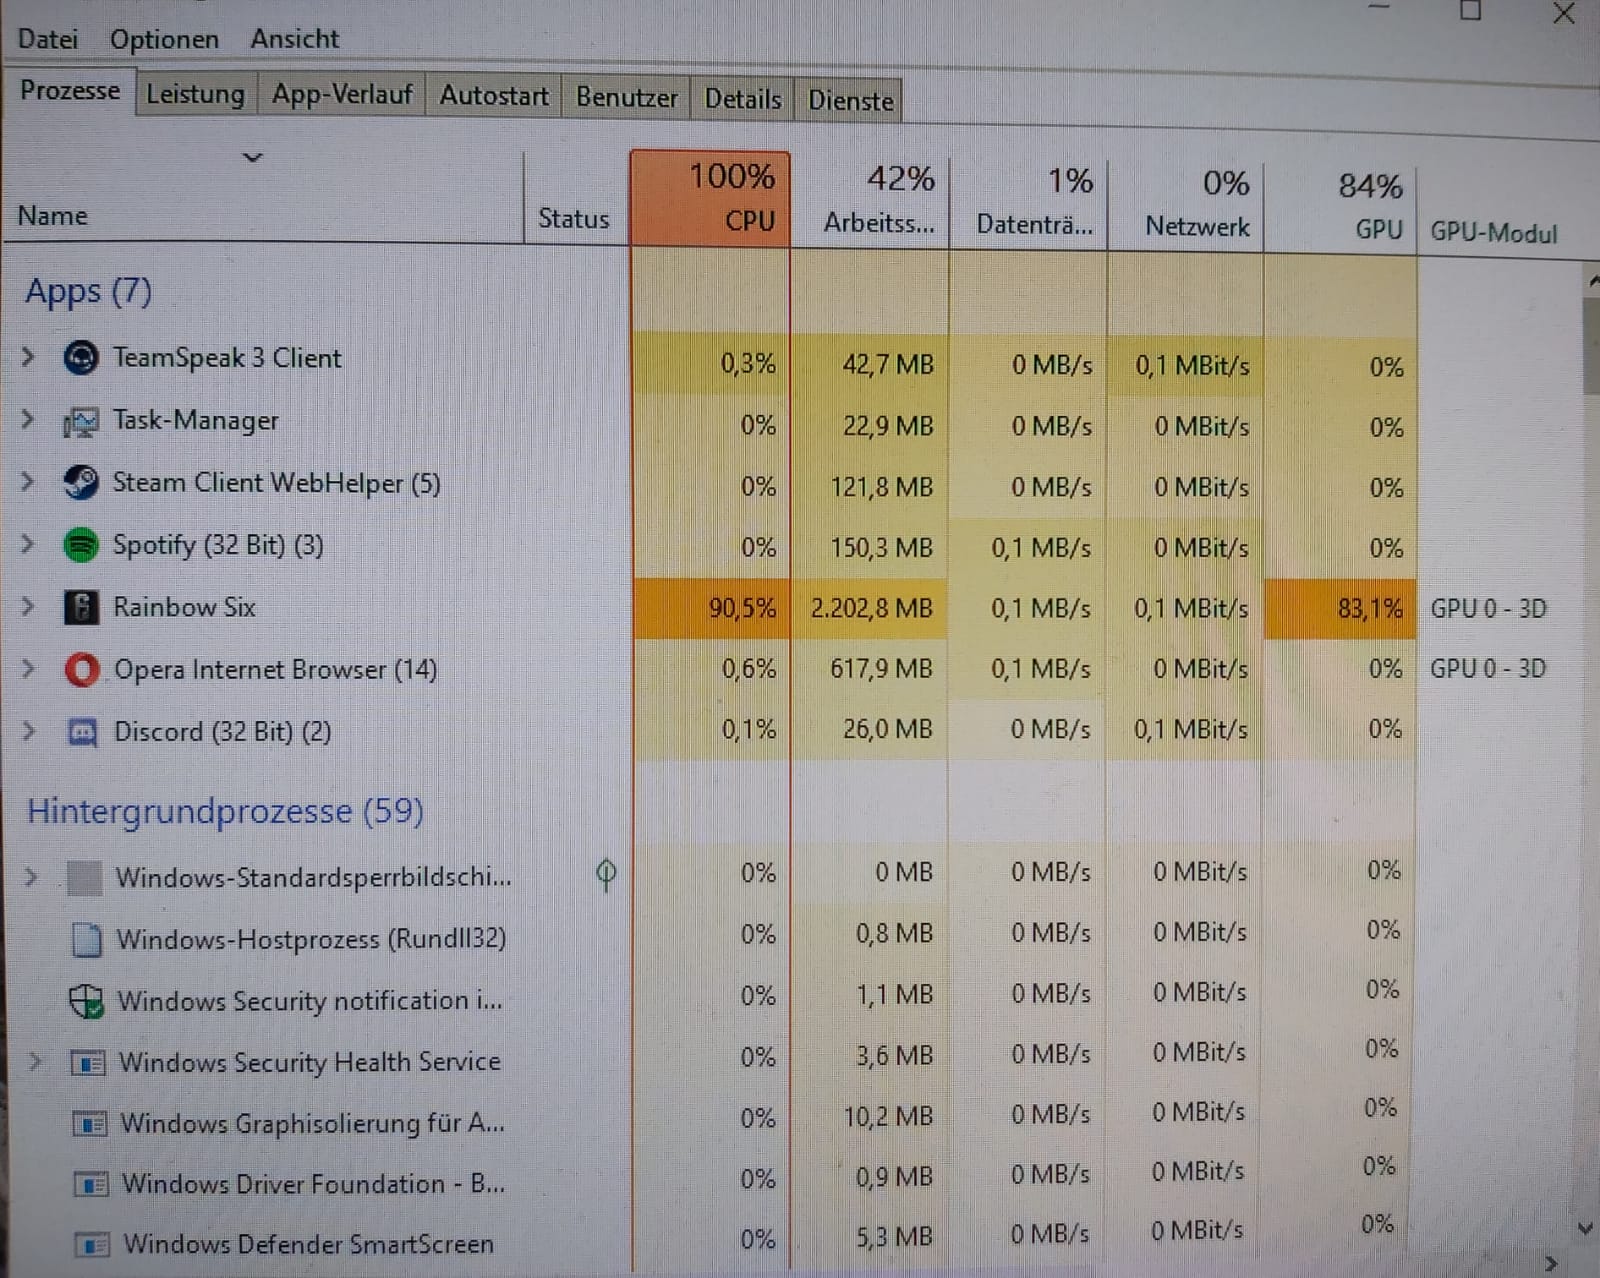Sort by the Status column header
Screen dimensions: 1600x1278
point(574,218)
